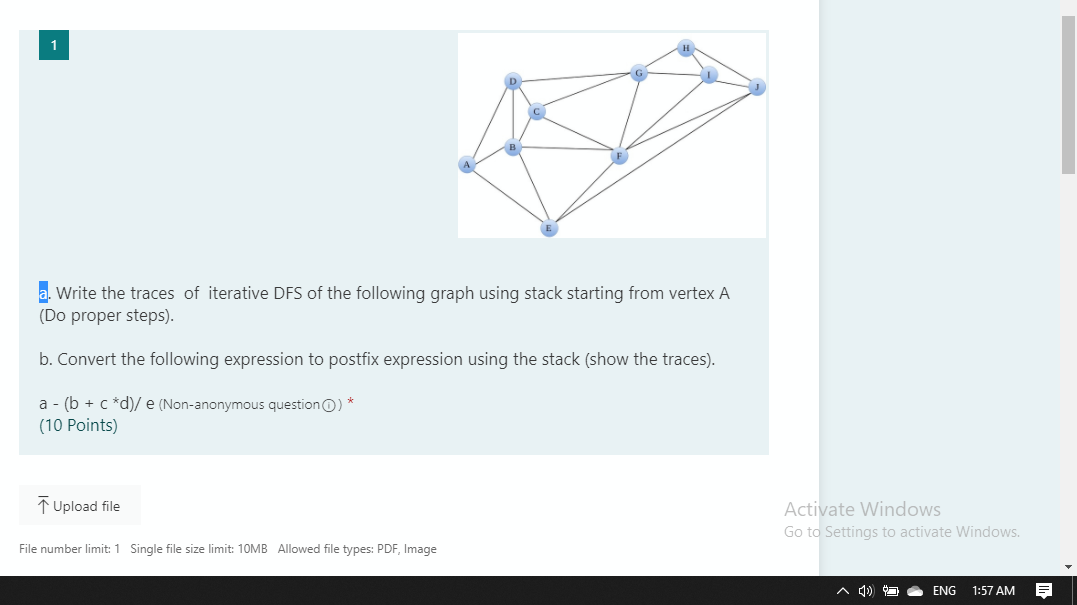Image resolution: width=1077 pixels, height=605 pixels.
Task: Click the scrollbar down arrow at bottom right
Action: coord(1069,565)
